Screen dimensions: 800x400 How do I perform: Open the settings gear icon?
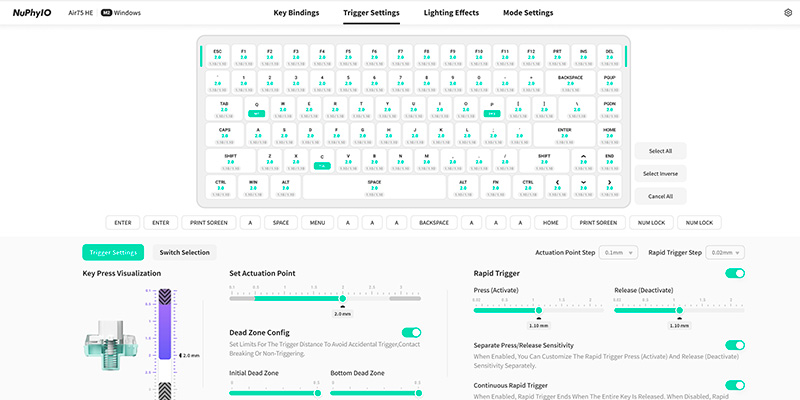788,13
